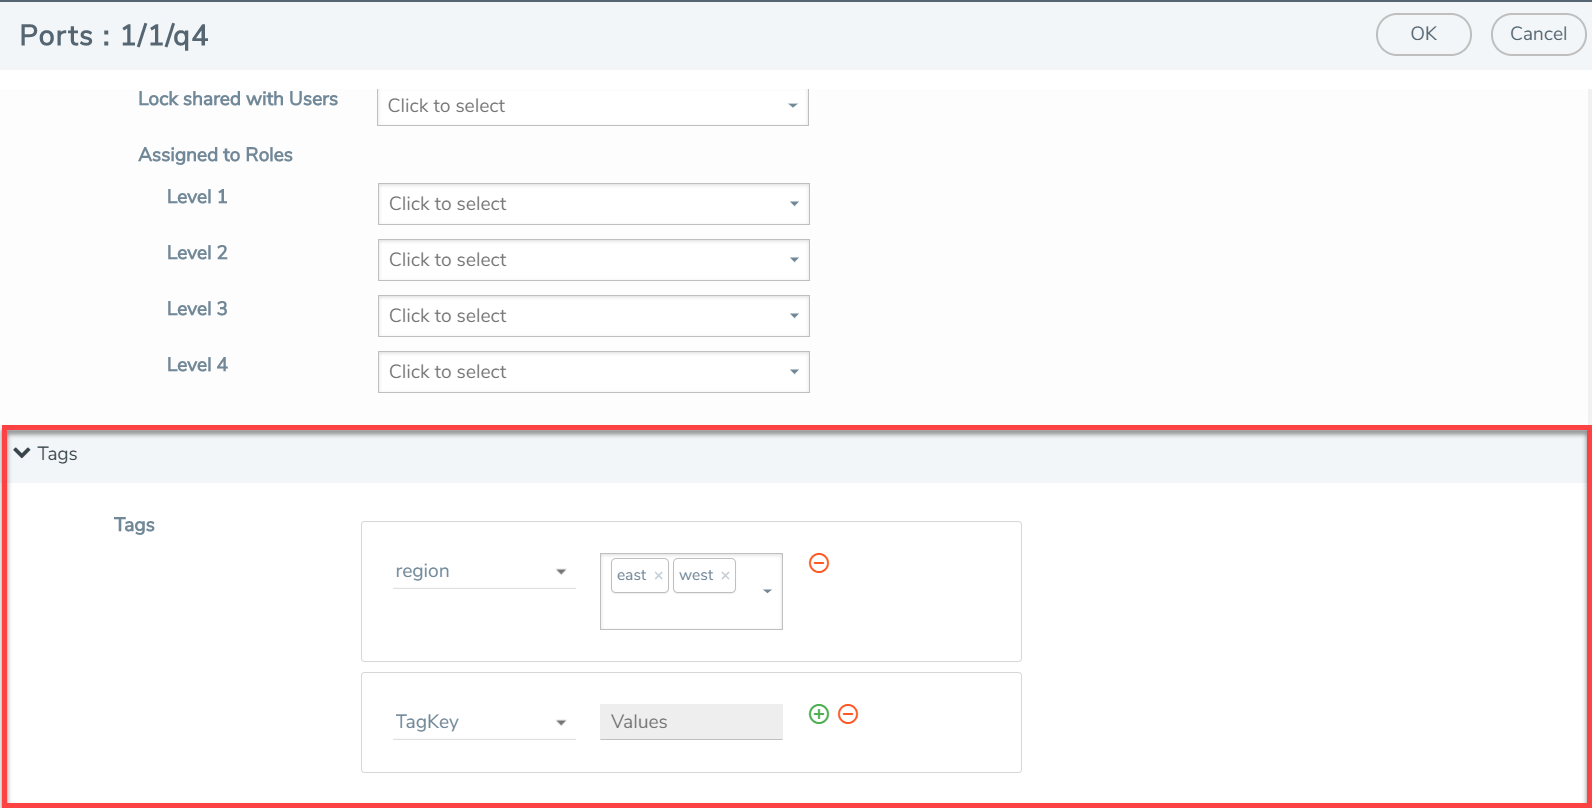Screen dimensions: 1592x808
Task: Open the Level 4 roles dropdown
Action: click(593, 372)
